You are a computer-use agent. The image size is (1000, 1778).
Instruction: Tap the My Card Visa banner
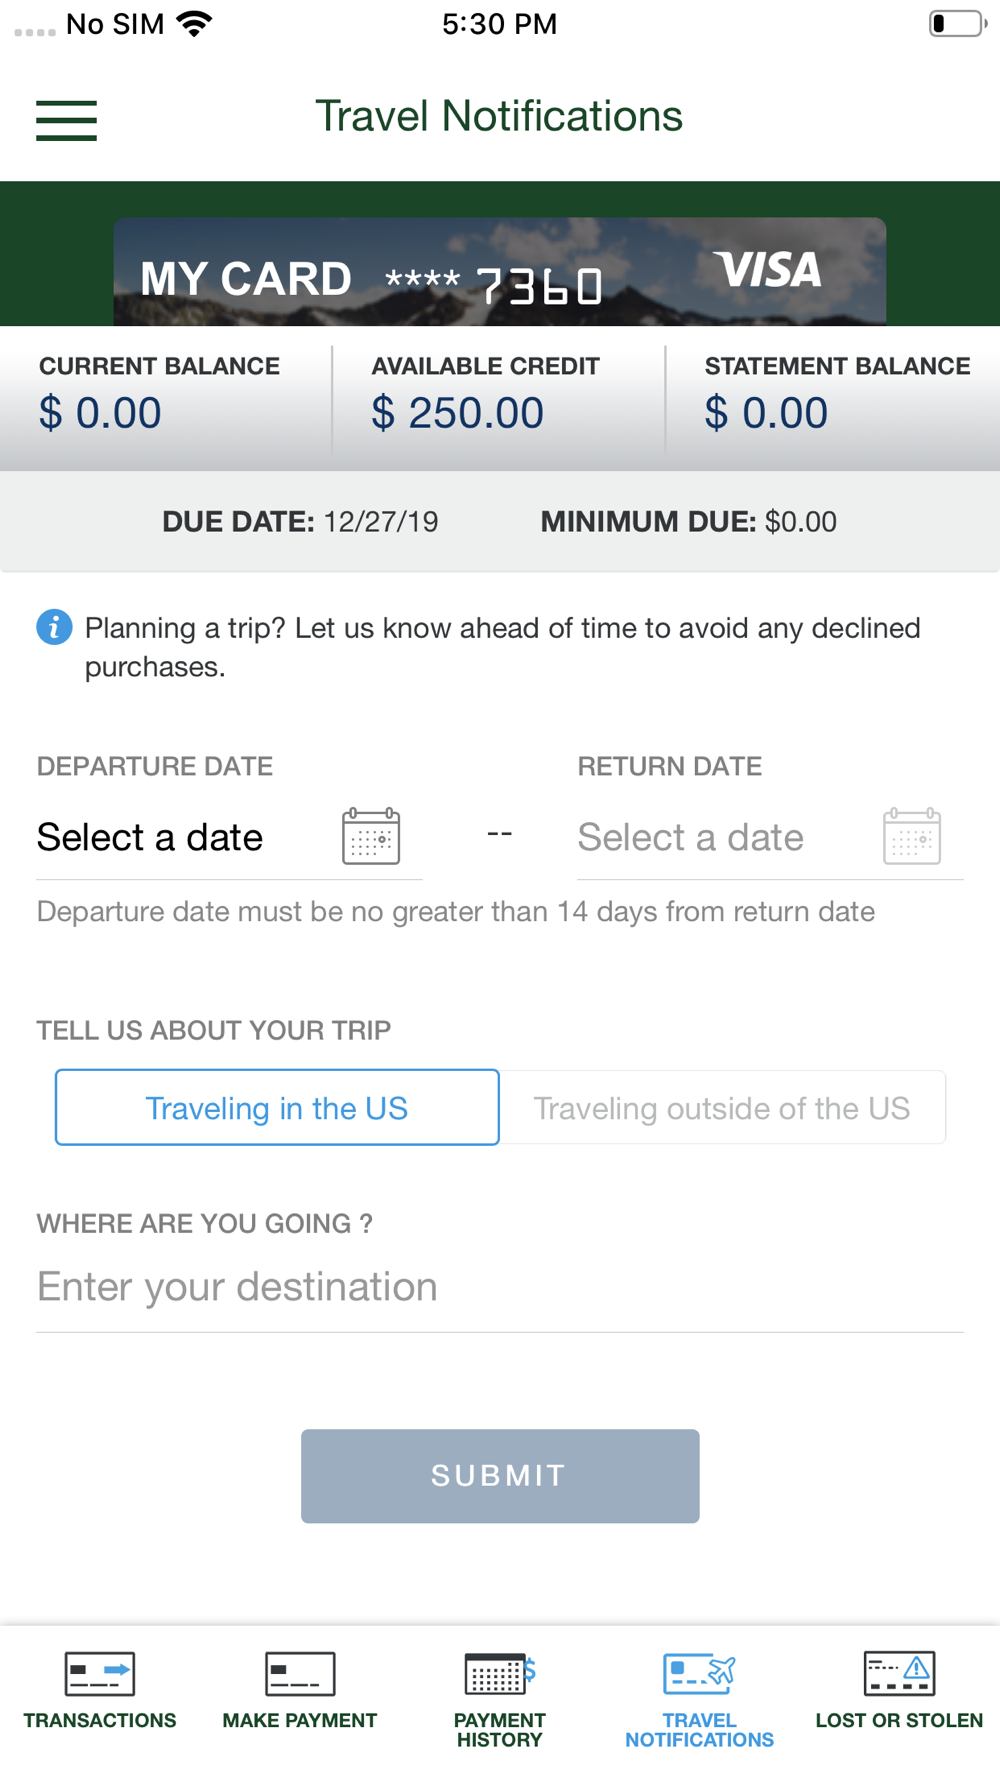tap(500, 272)
